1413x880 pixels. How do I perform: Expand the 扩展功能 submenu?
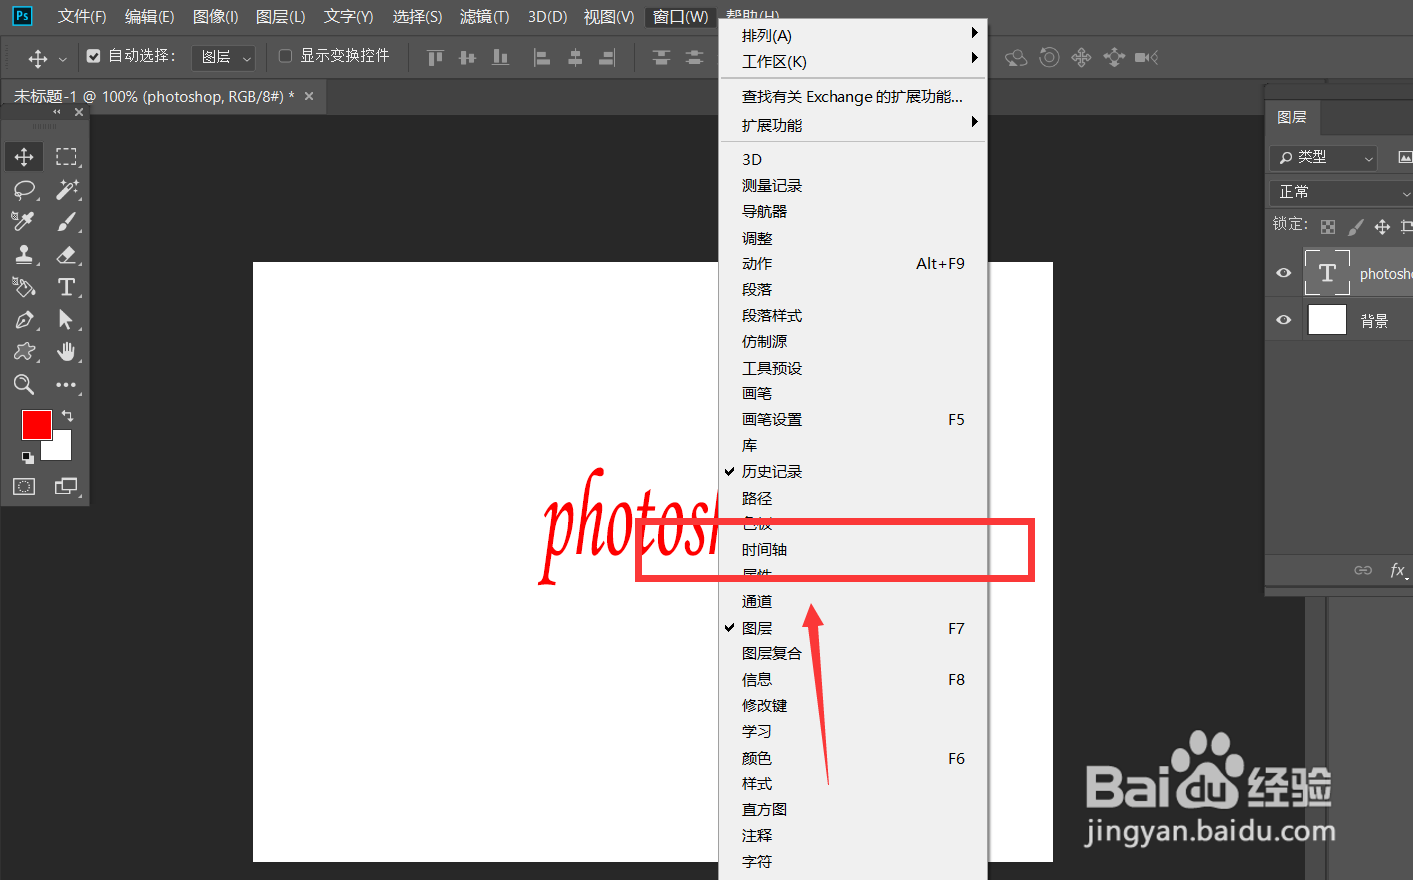pos(853,125)
